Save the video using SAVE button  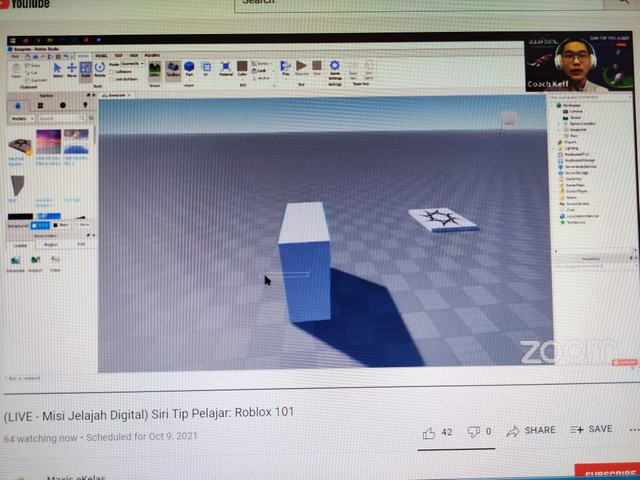[x=591, y=430]
